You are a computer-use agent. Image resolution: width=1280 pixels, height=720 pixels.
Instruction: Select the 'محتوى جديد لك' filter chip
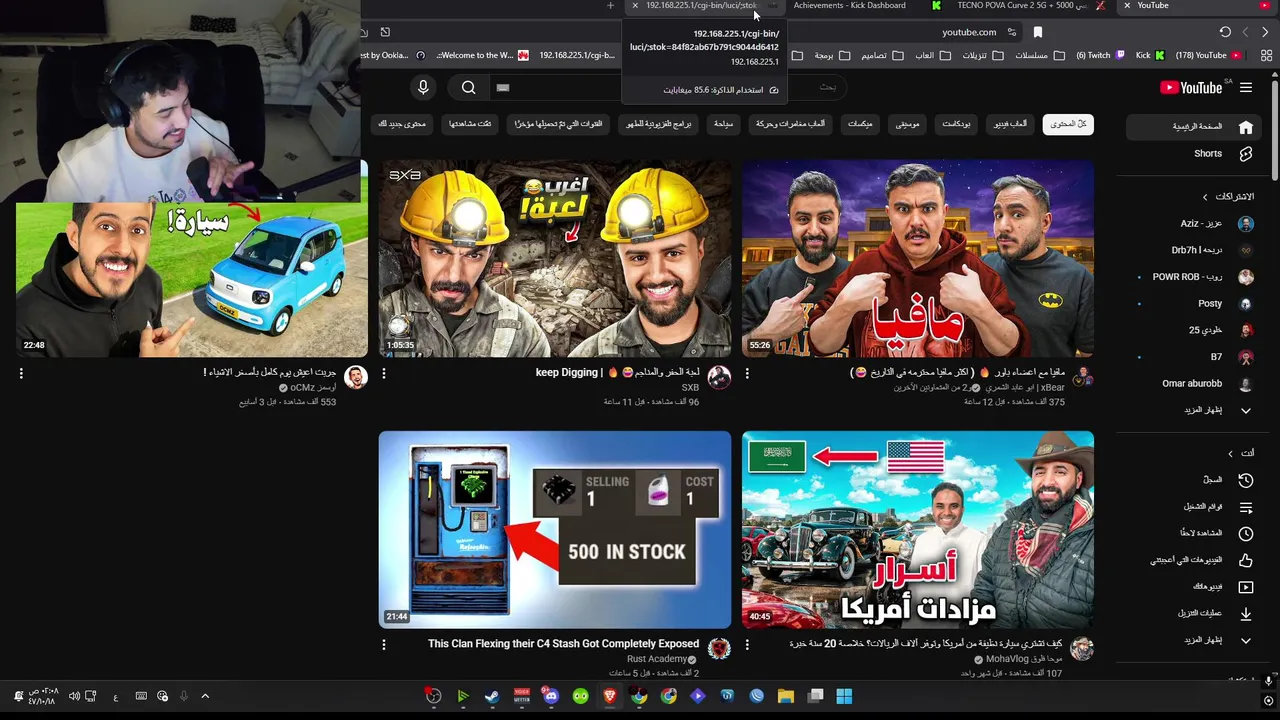point(402,124)
